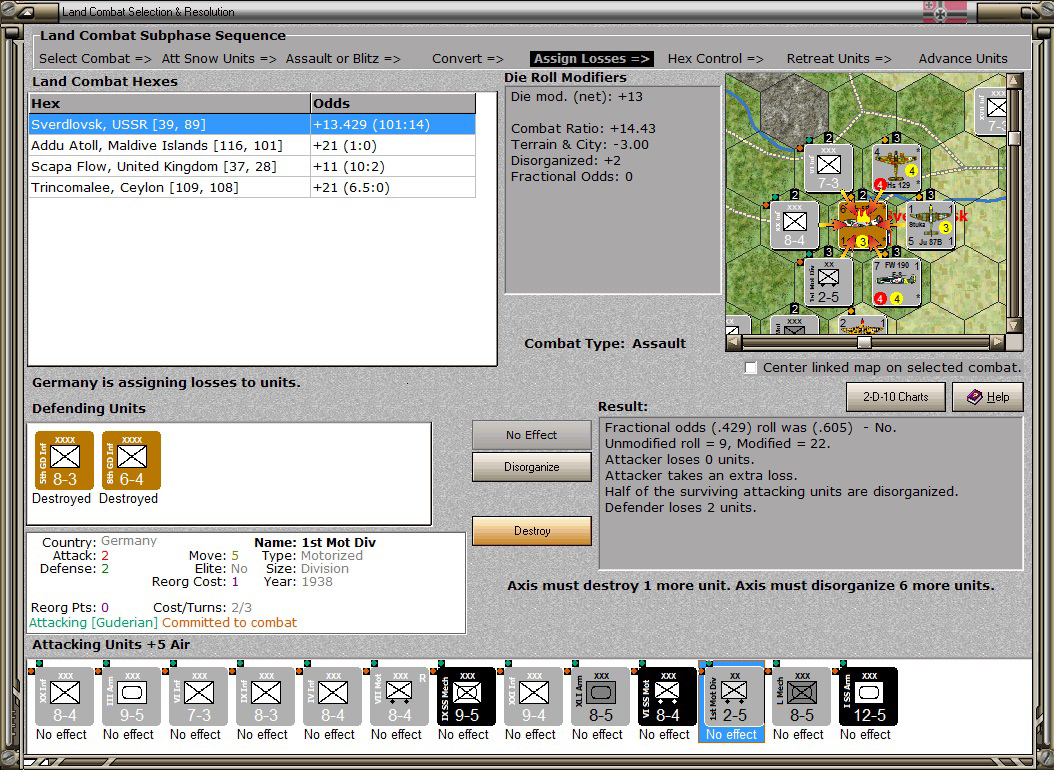Select destroyed 8-3 defending unit counter
This screenshot has height=770, width=1054.
[x=64, y=461]
